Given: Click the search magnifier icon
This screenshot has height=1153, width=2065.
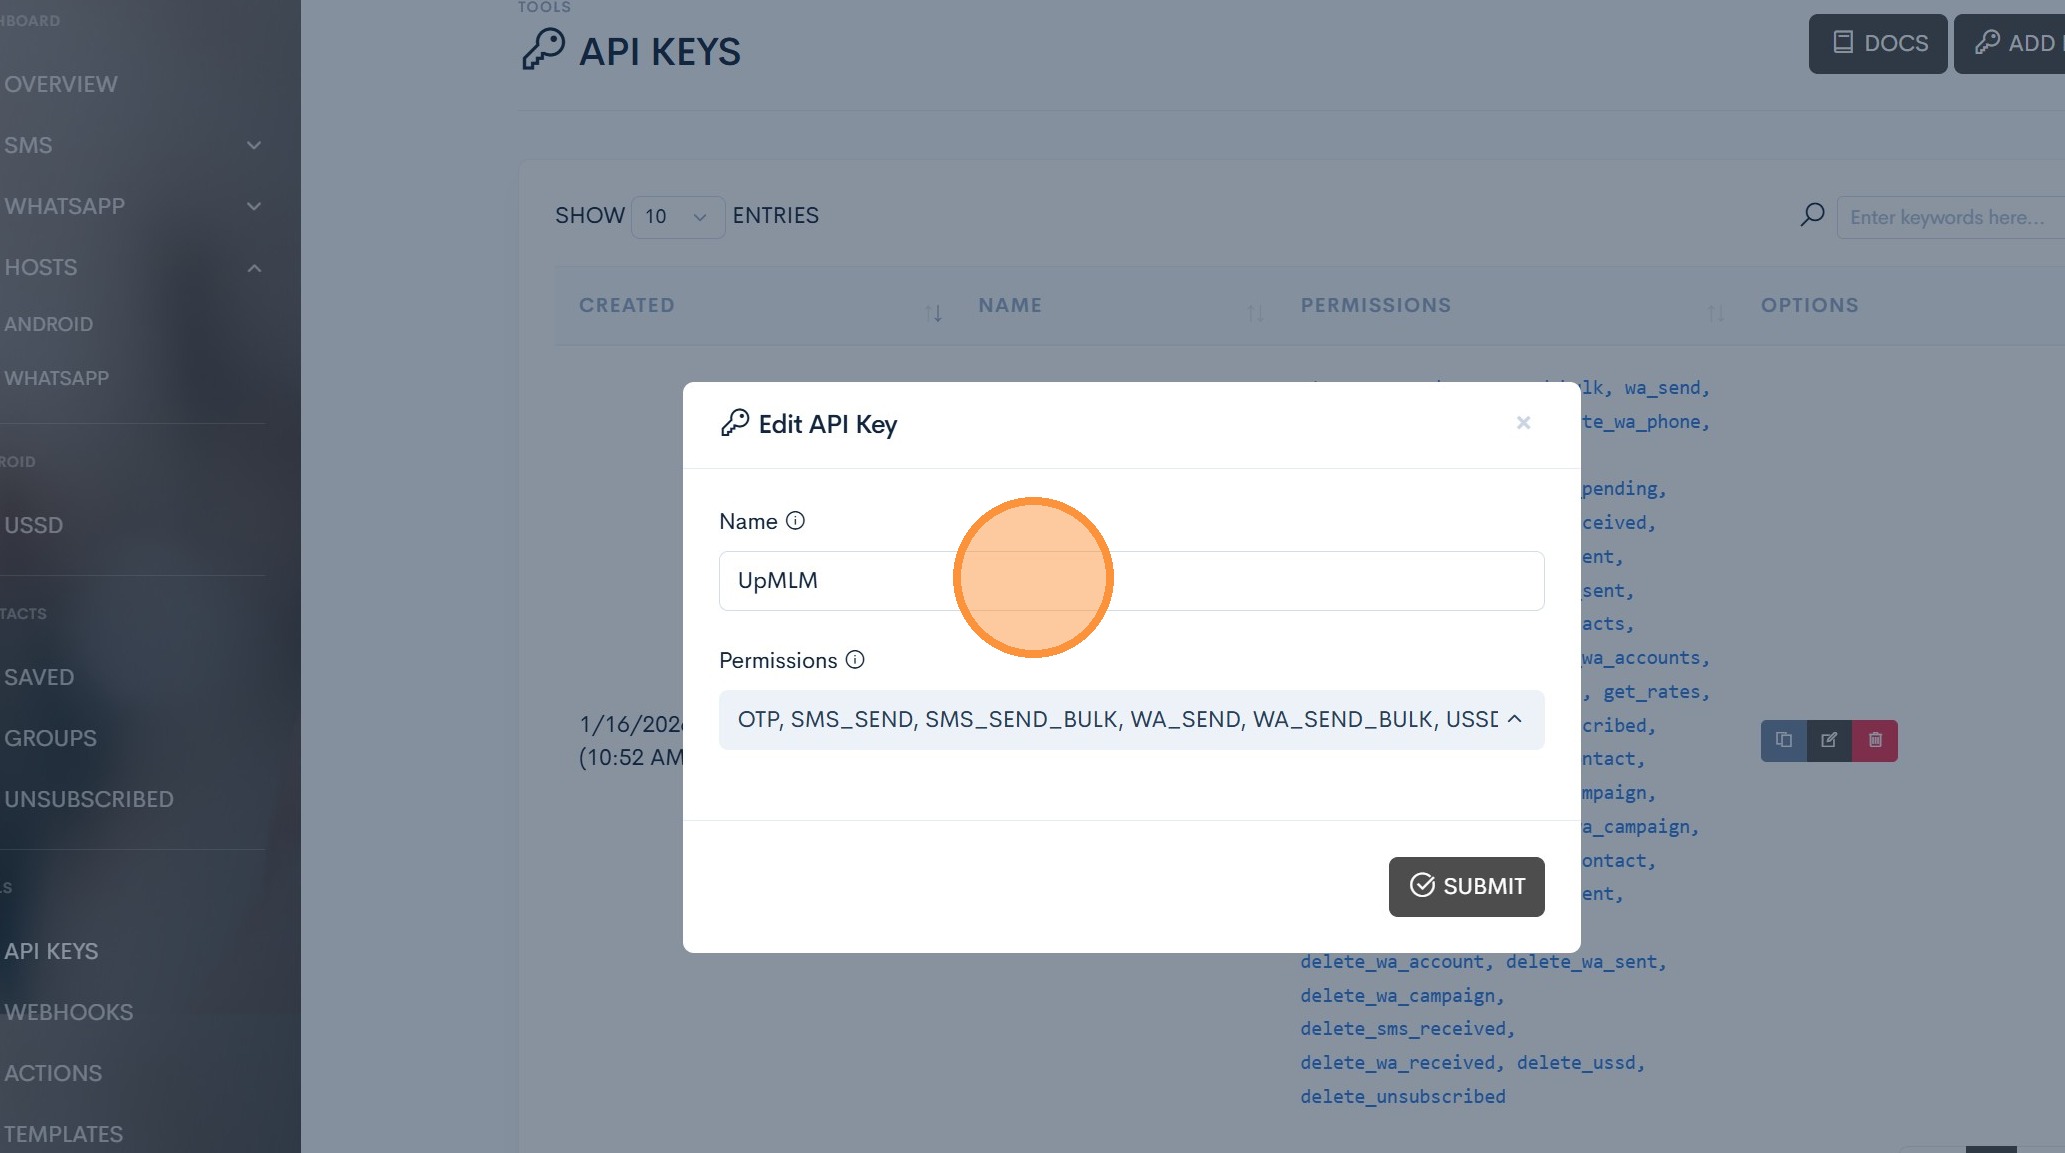Looking at the screenshot, I should point(1812,216).
